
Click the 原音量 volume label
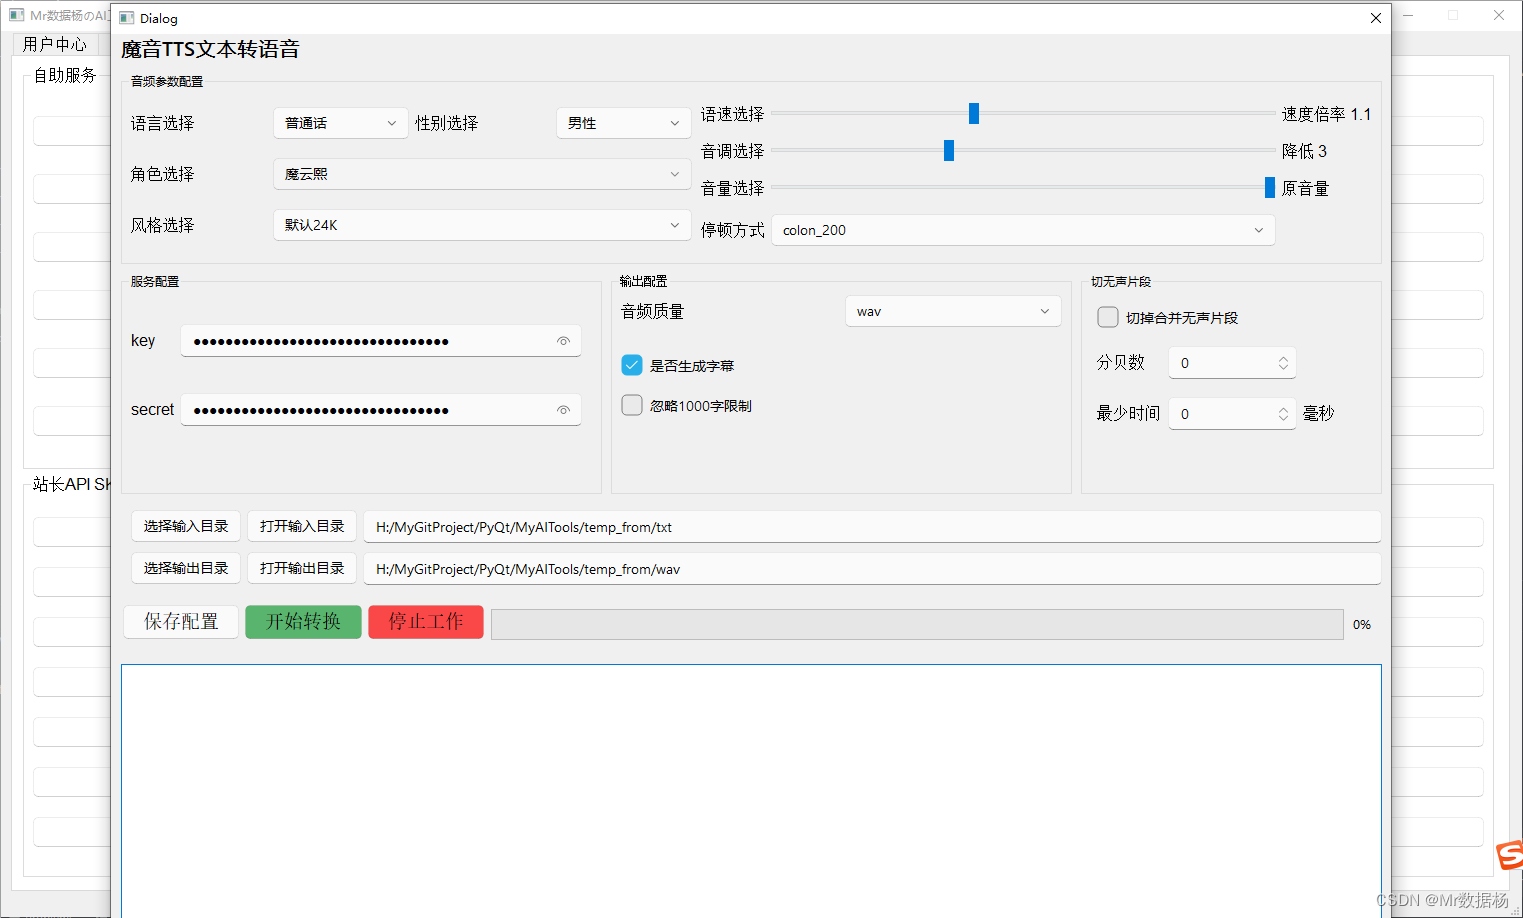pyautogui.click(x=1305, y=188)
